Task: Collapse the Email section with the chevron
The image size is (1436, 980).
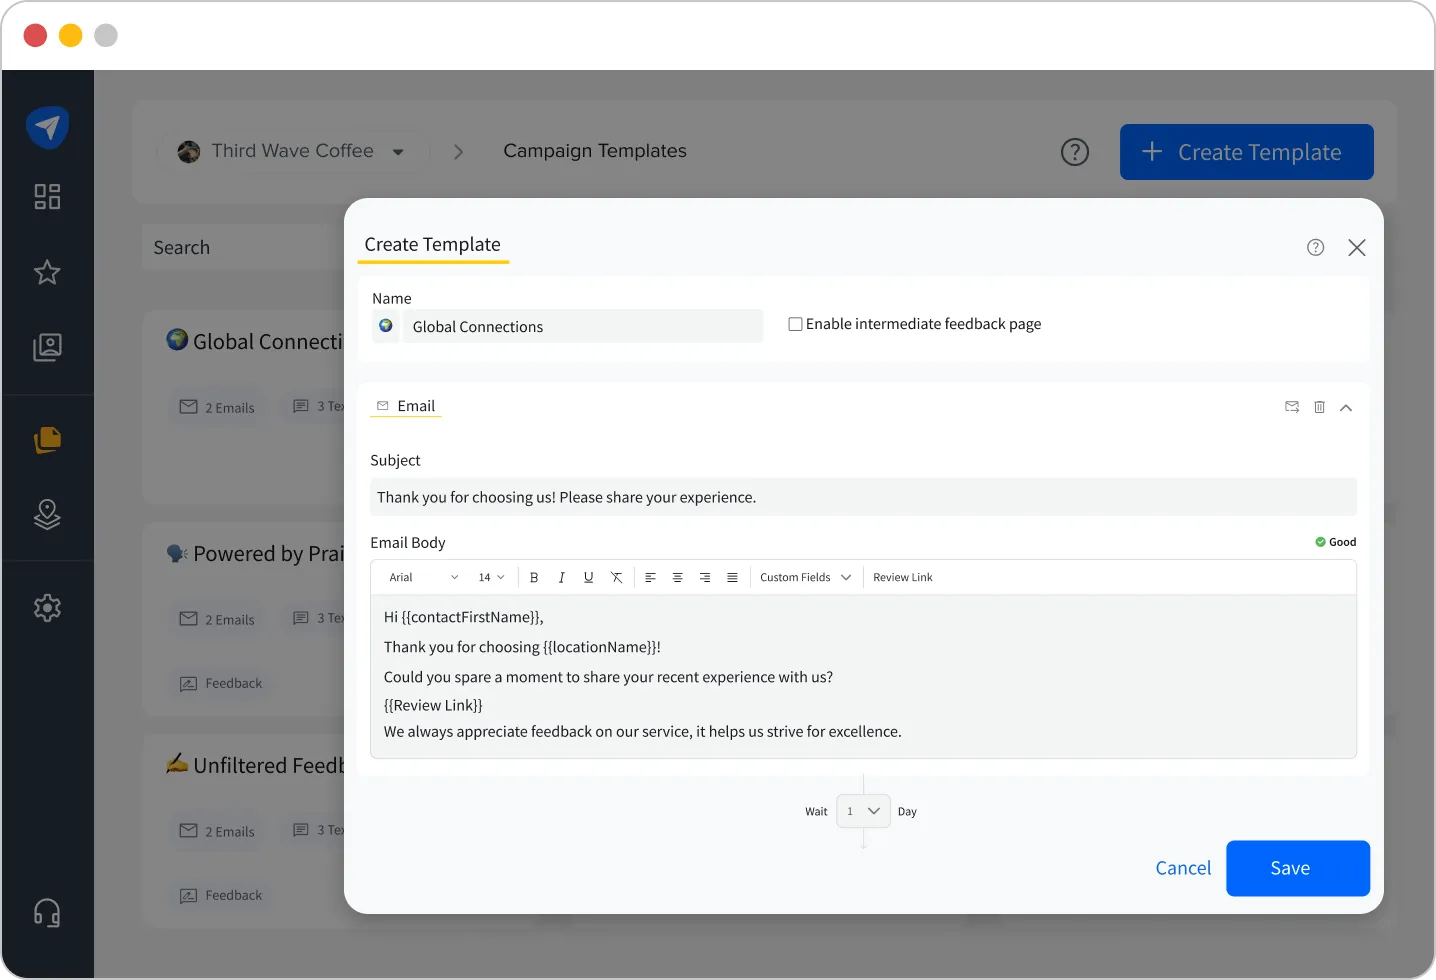Action: (1346, 407)
